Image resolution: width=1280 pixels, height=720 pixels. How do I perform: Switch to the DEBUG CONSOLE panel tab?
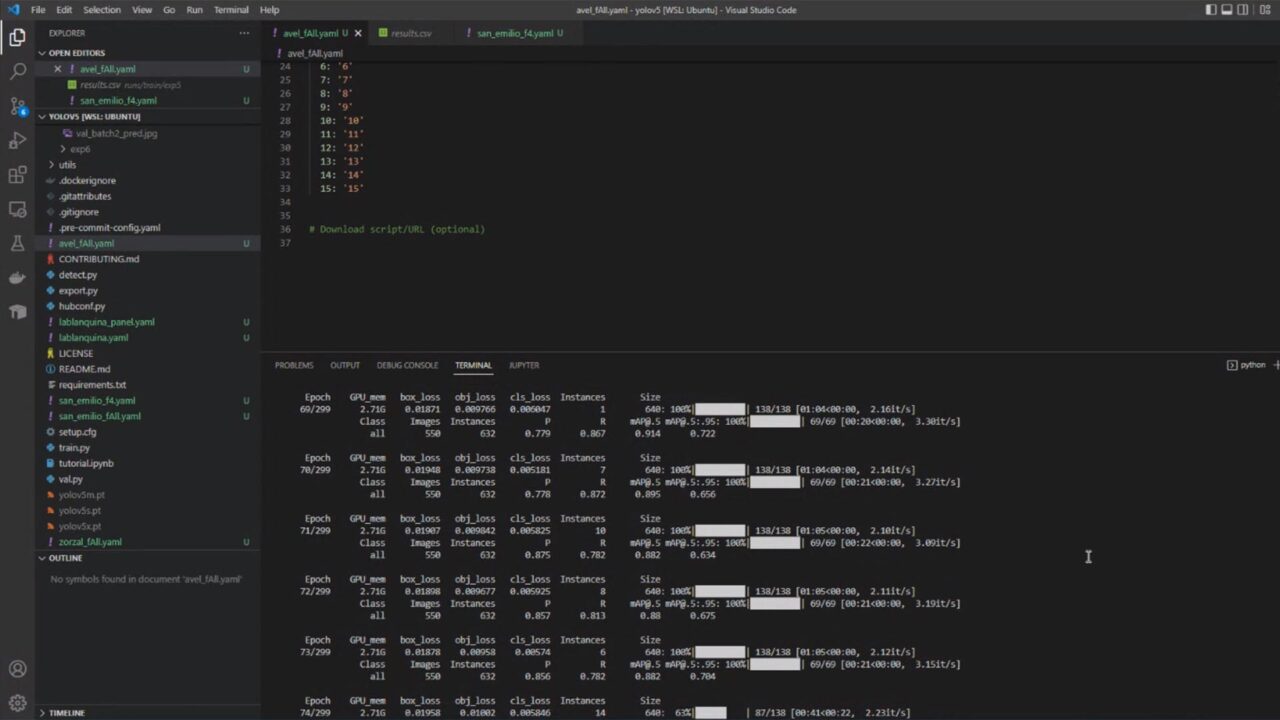coord(407,365)
